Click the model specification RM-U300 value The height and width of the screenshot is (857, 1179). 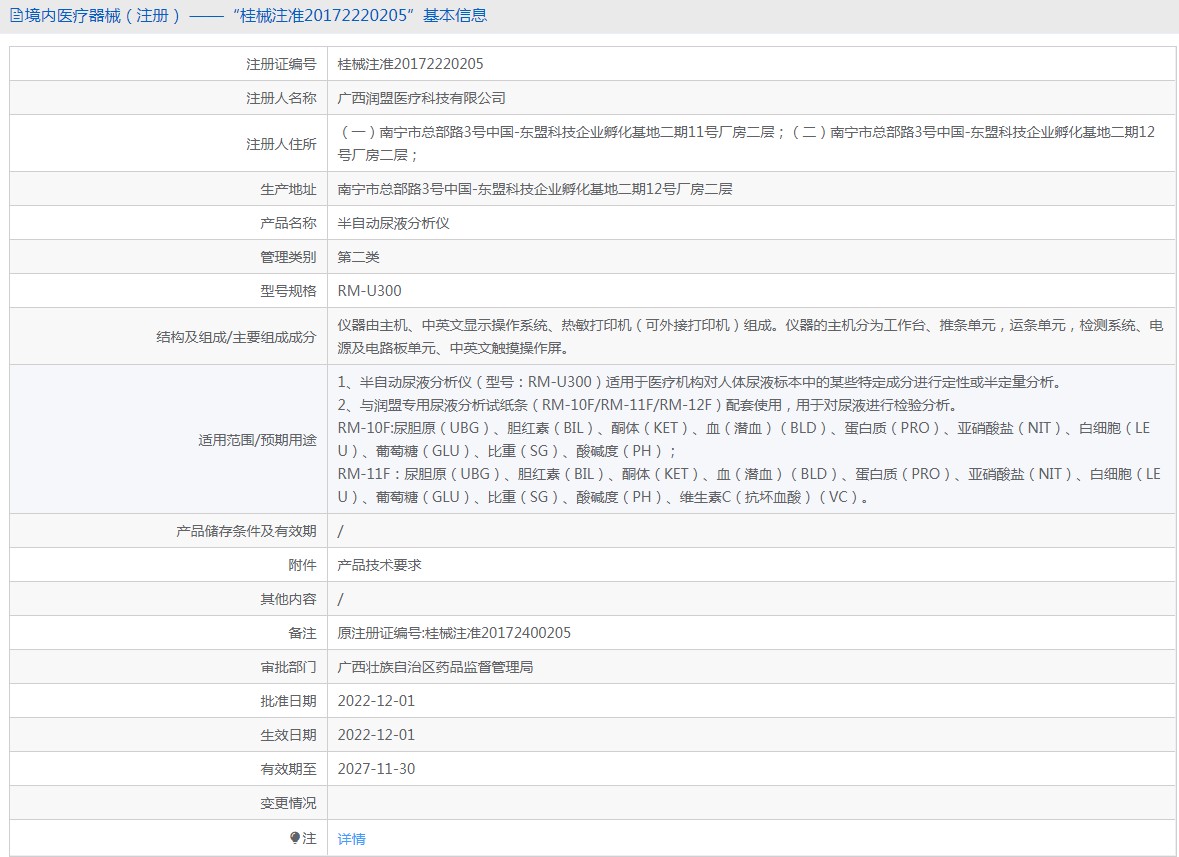(369, 291)
